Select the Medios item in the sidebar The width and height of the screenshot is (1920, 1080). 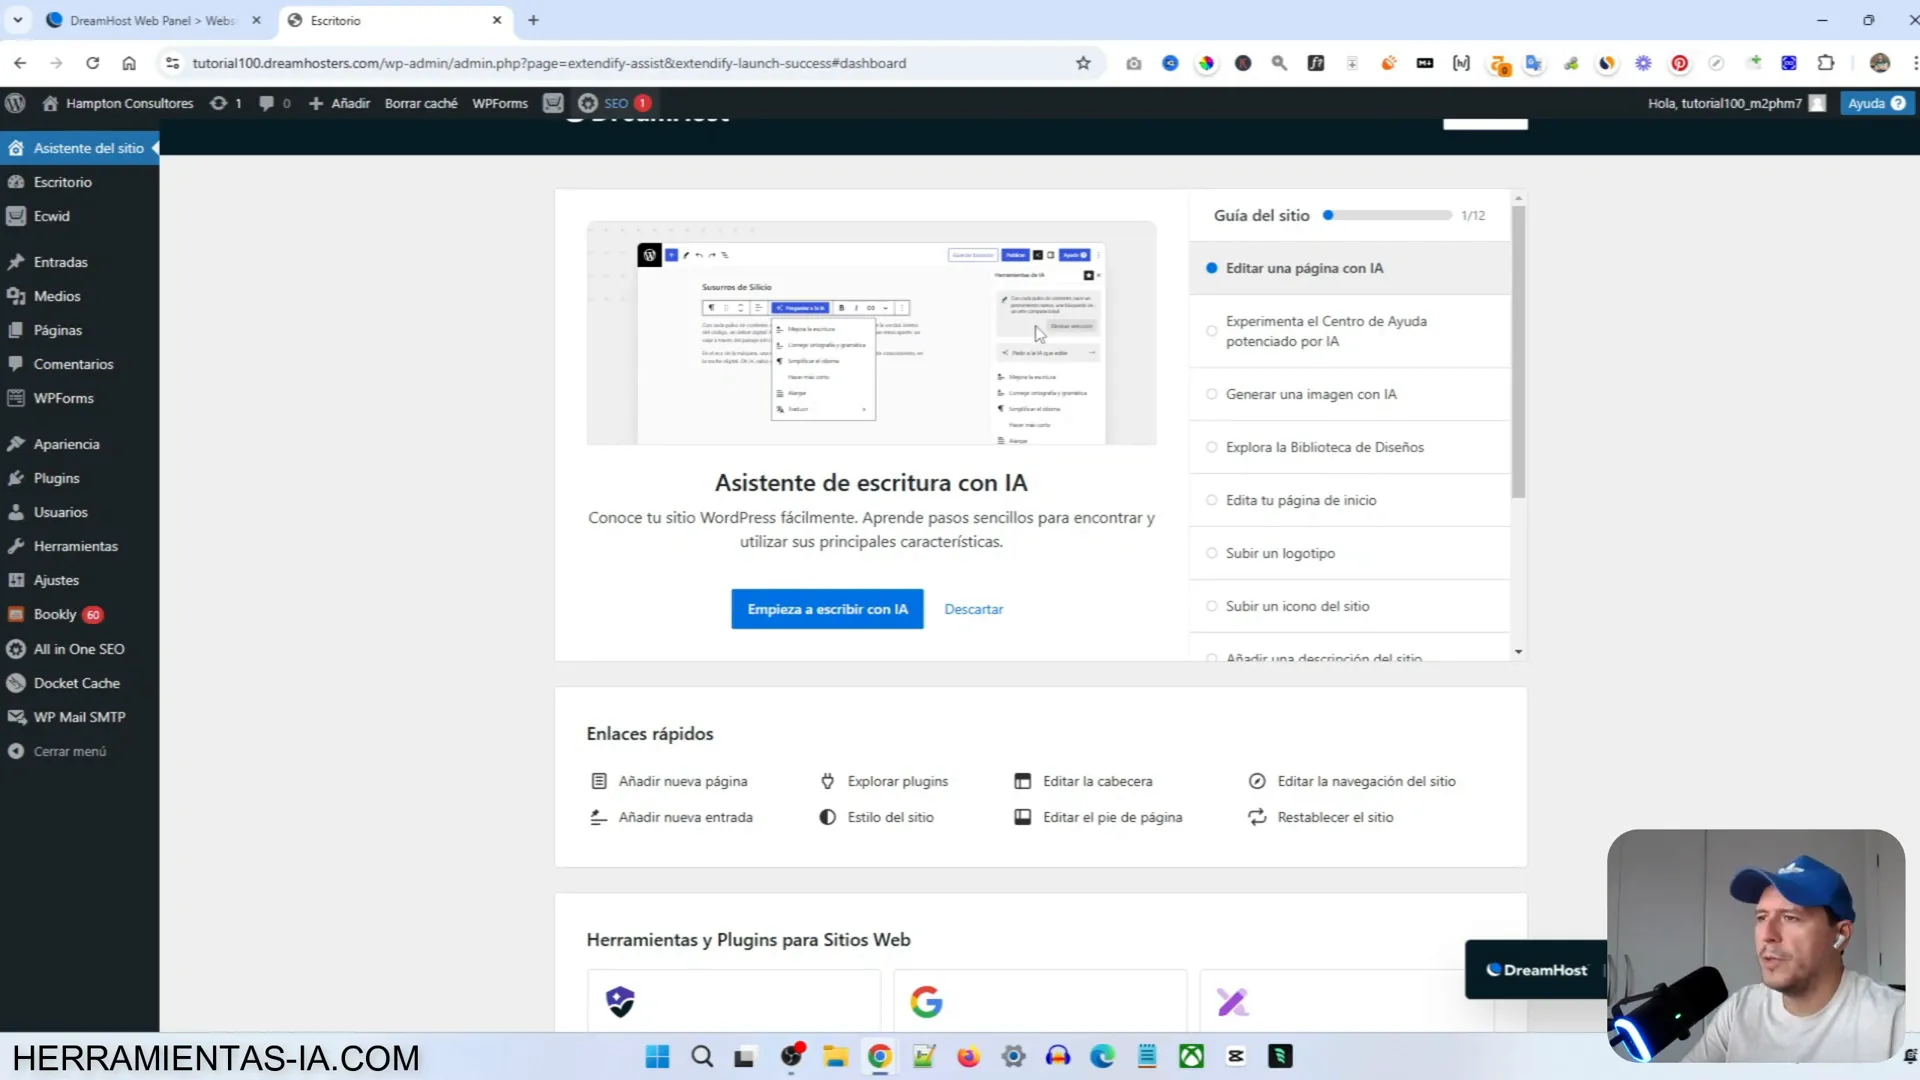pos(56,296)
